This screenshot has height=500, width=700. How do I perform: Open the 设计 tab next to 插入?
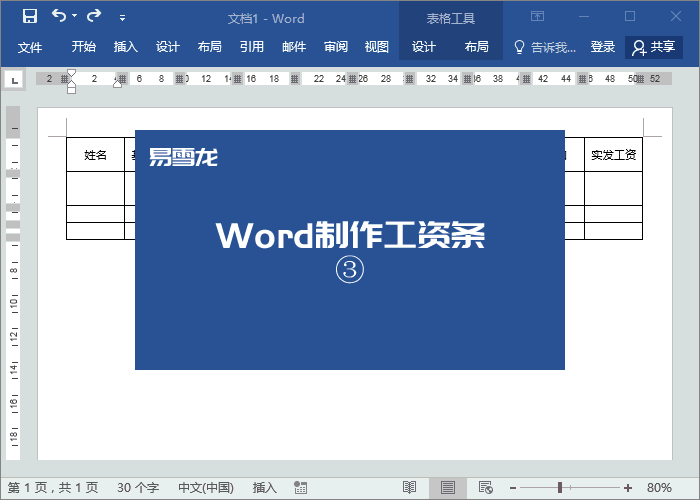point(167,46)
